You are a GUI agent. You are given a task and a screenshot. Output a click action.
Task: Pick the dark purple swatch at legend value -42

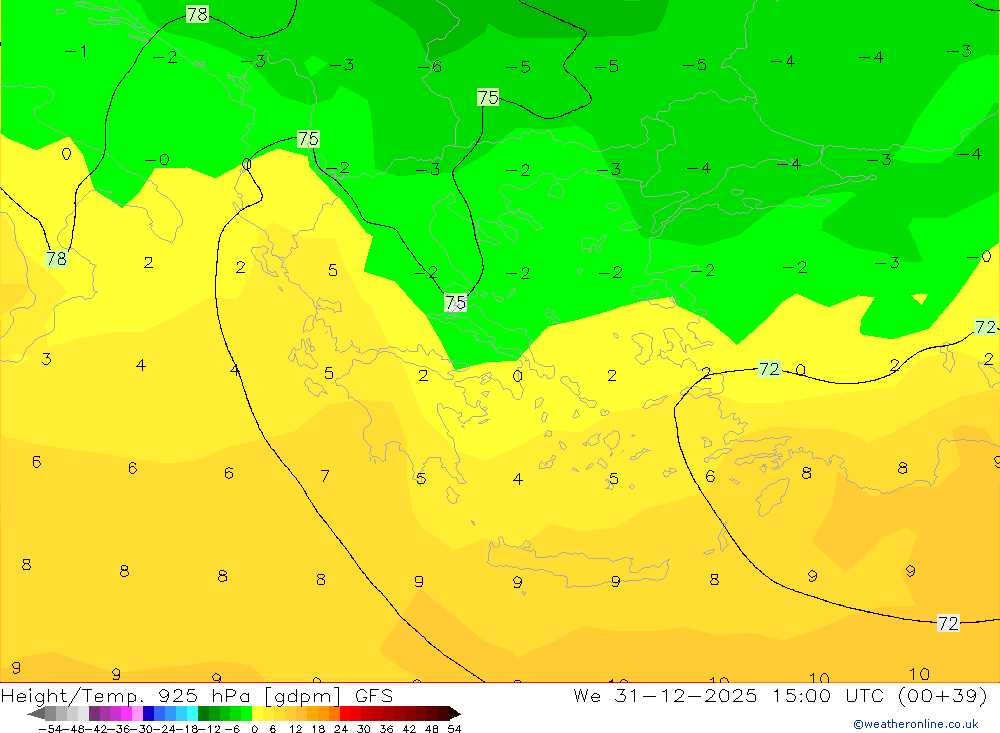point(94,713)
